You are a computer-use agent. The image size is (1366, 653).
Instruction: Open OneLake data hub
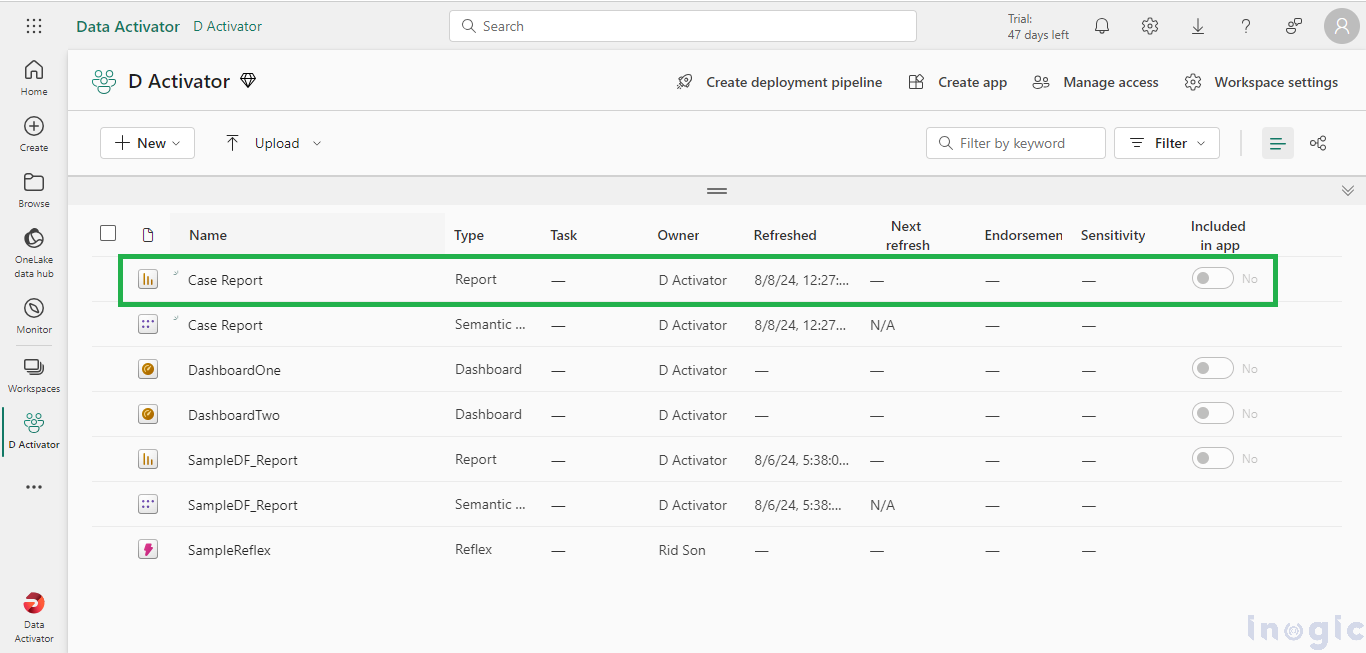pos(34,252)
